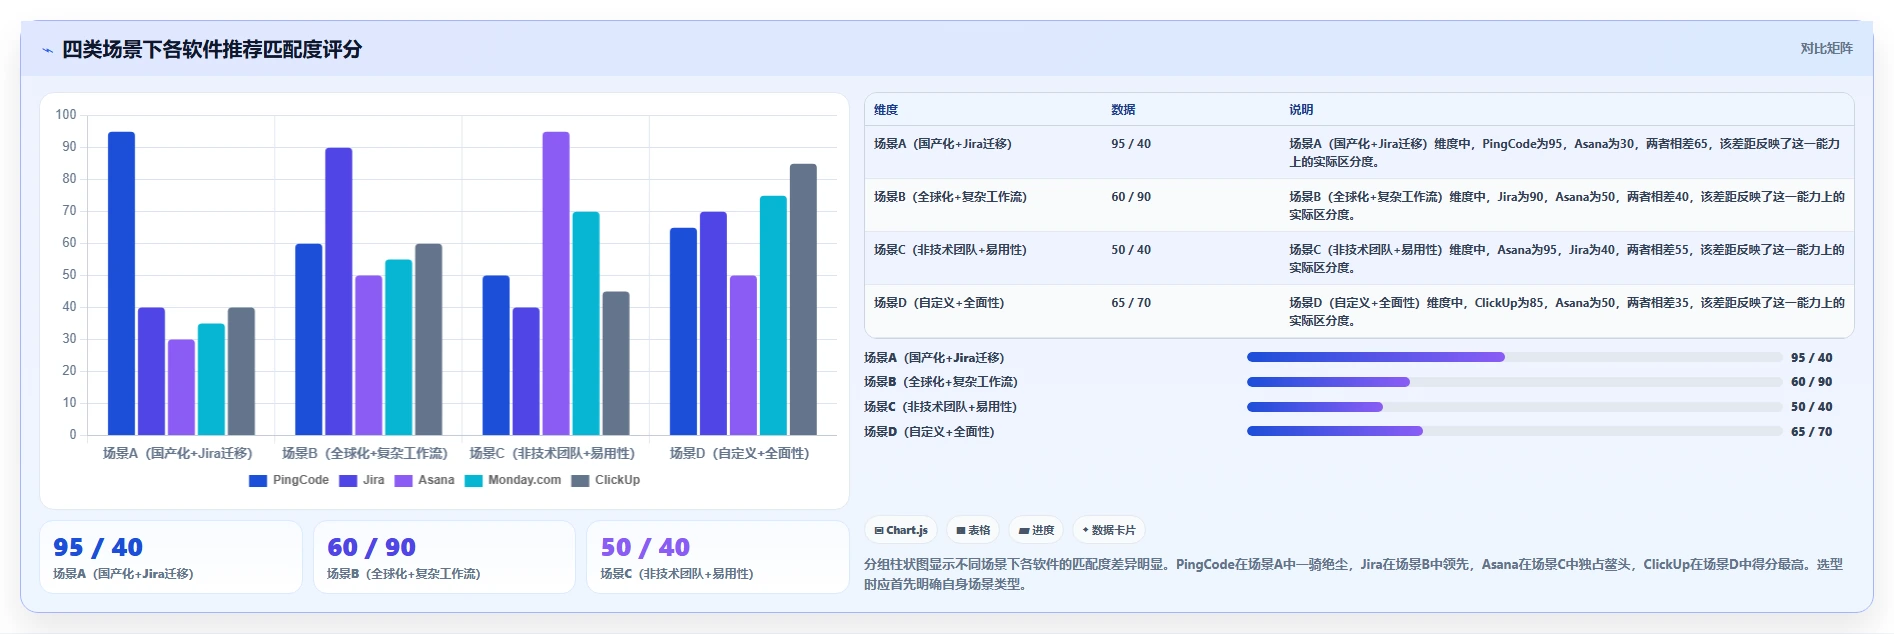Click the 对比矩阵 label in the header
This screenshot has height=634, width=1894.
tap(1826, 48)
